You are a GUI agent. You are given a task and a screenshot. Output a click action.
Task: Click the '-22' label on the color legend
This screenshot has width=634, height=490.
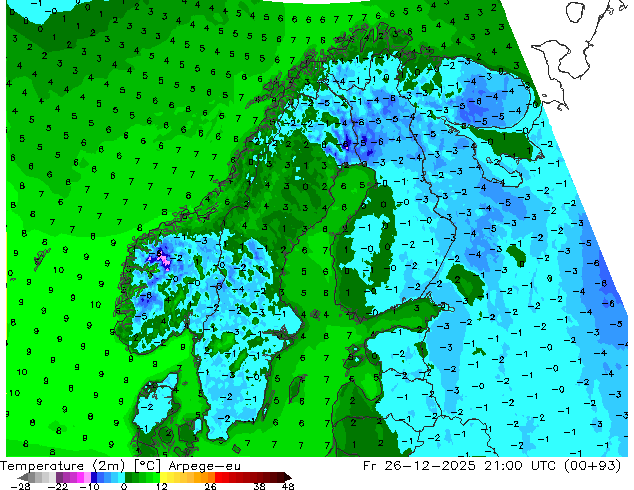pos(58,486)
